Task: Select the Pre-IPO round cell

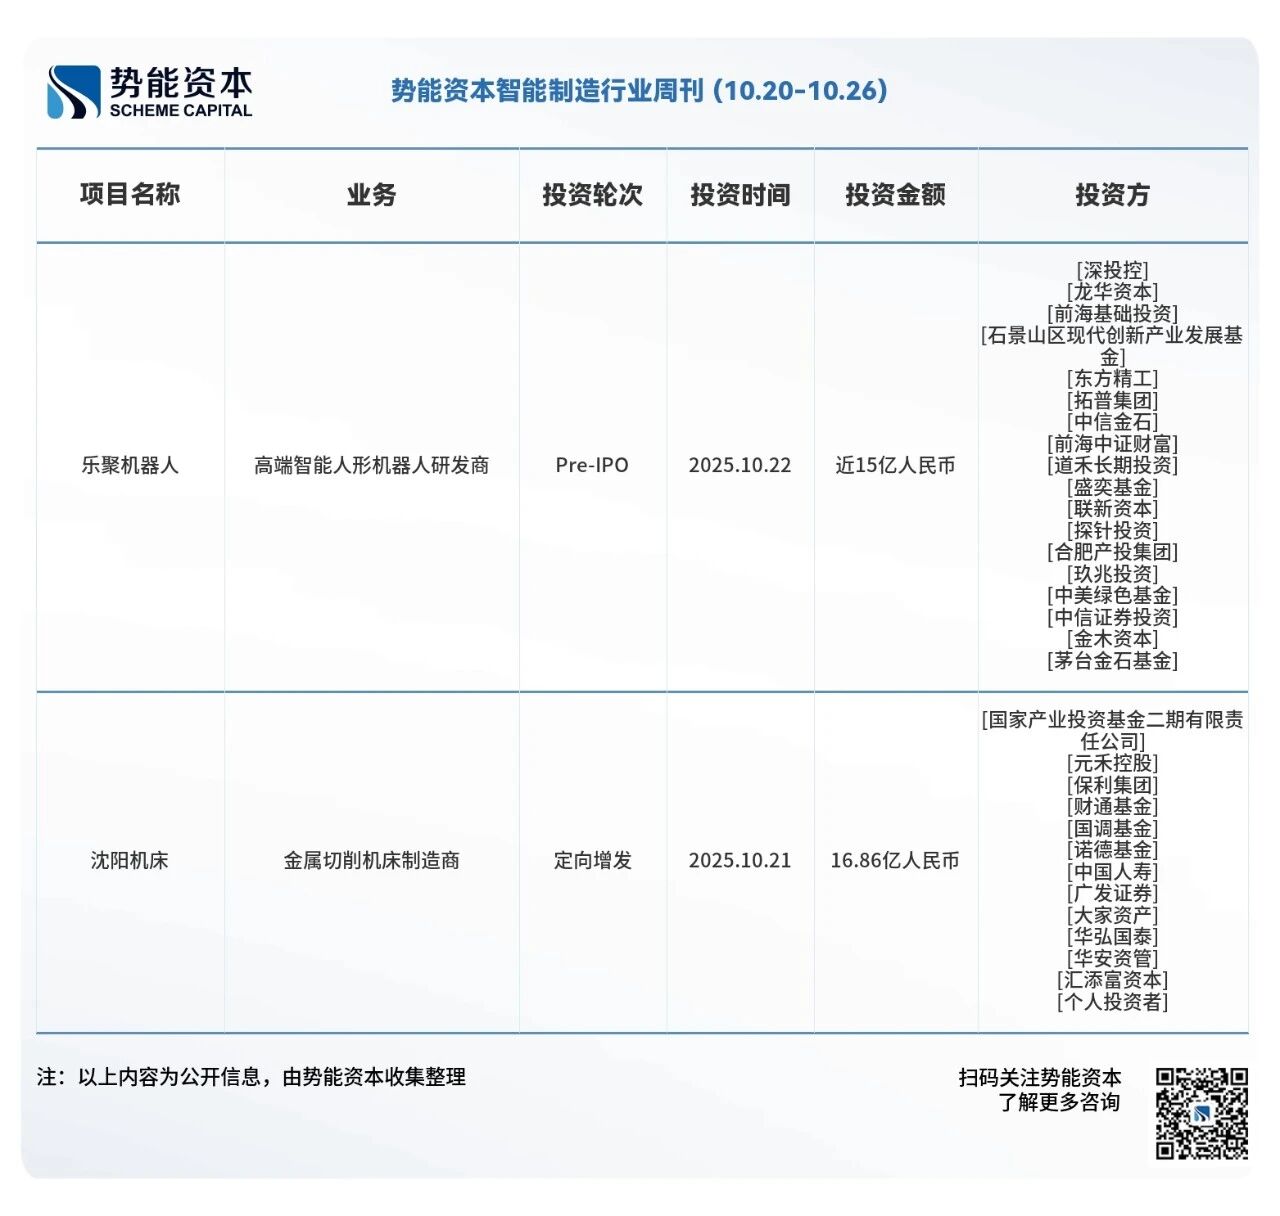Action: (592, 465)
